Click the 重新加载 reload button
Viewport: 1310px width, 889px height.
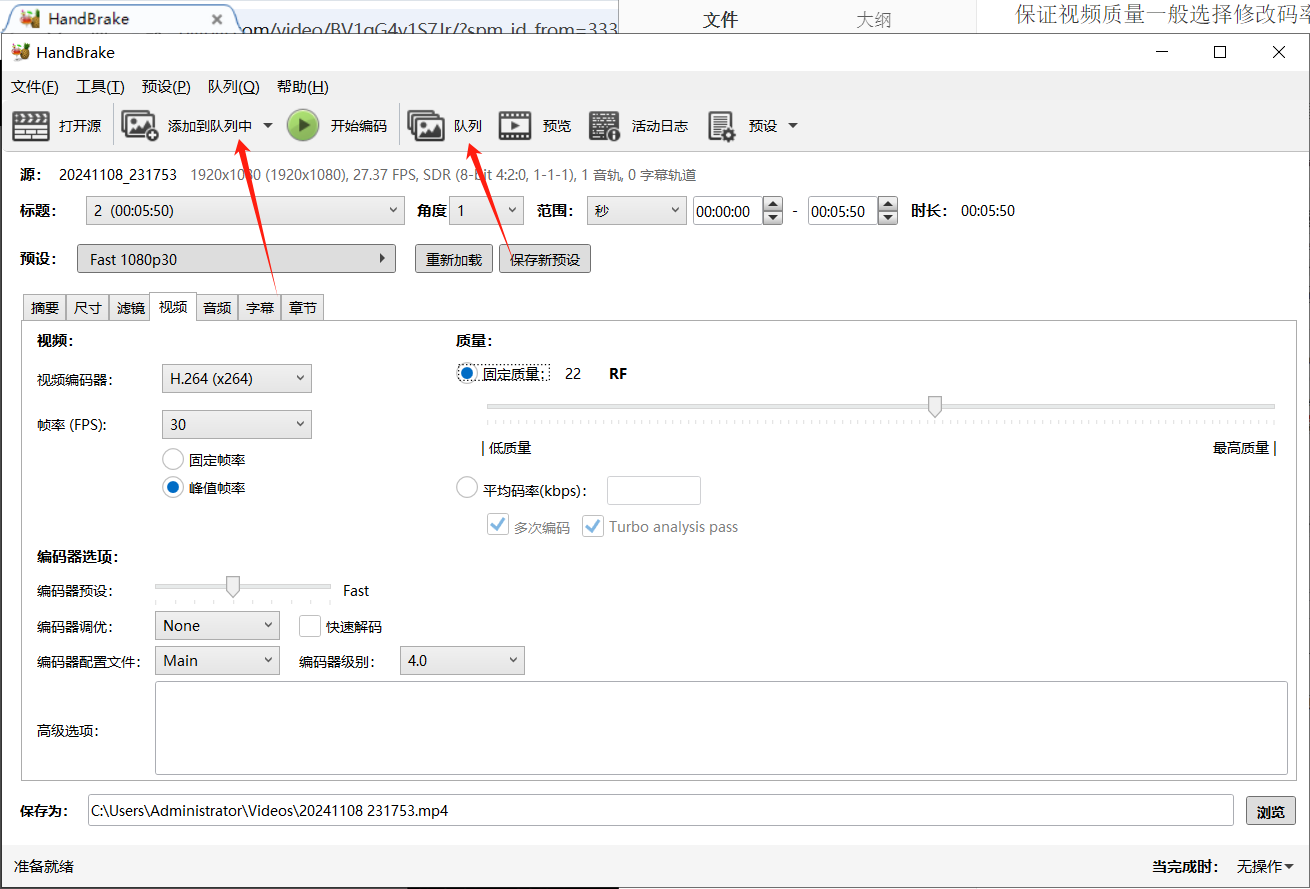click(x=454, y=259)
